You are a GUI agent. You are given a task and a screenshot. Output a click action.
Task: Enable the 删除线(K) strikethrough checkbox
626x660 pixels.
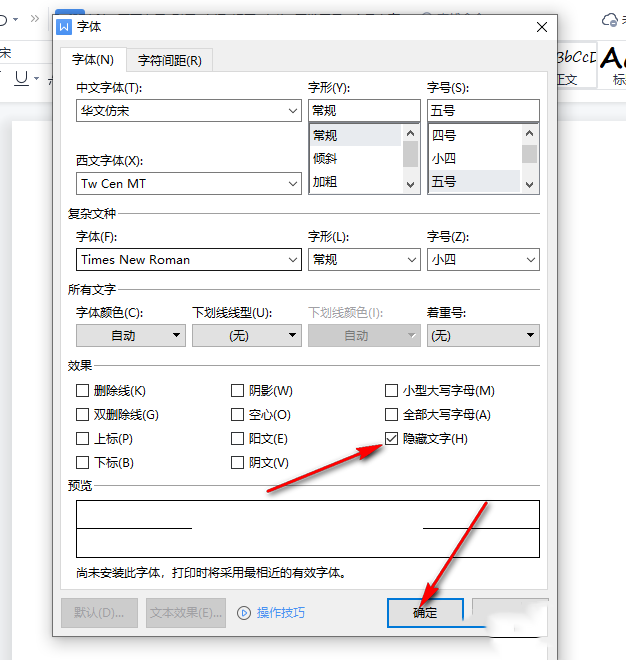[x=83, y=391]
